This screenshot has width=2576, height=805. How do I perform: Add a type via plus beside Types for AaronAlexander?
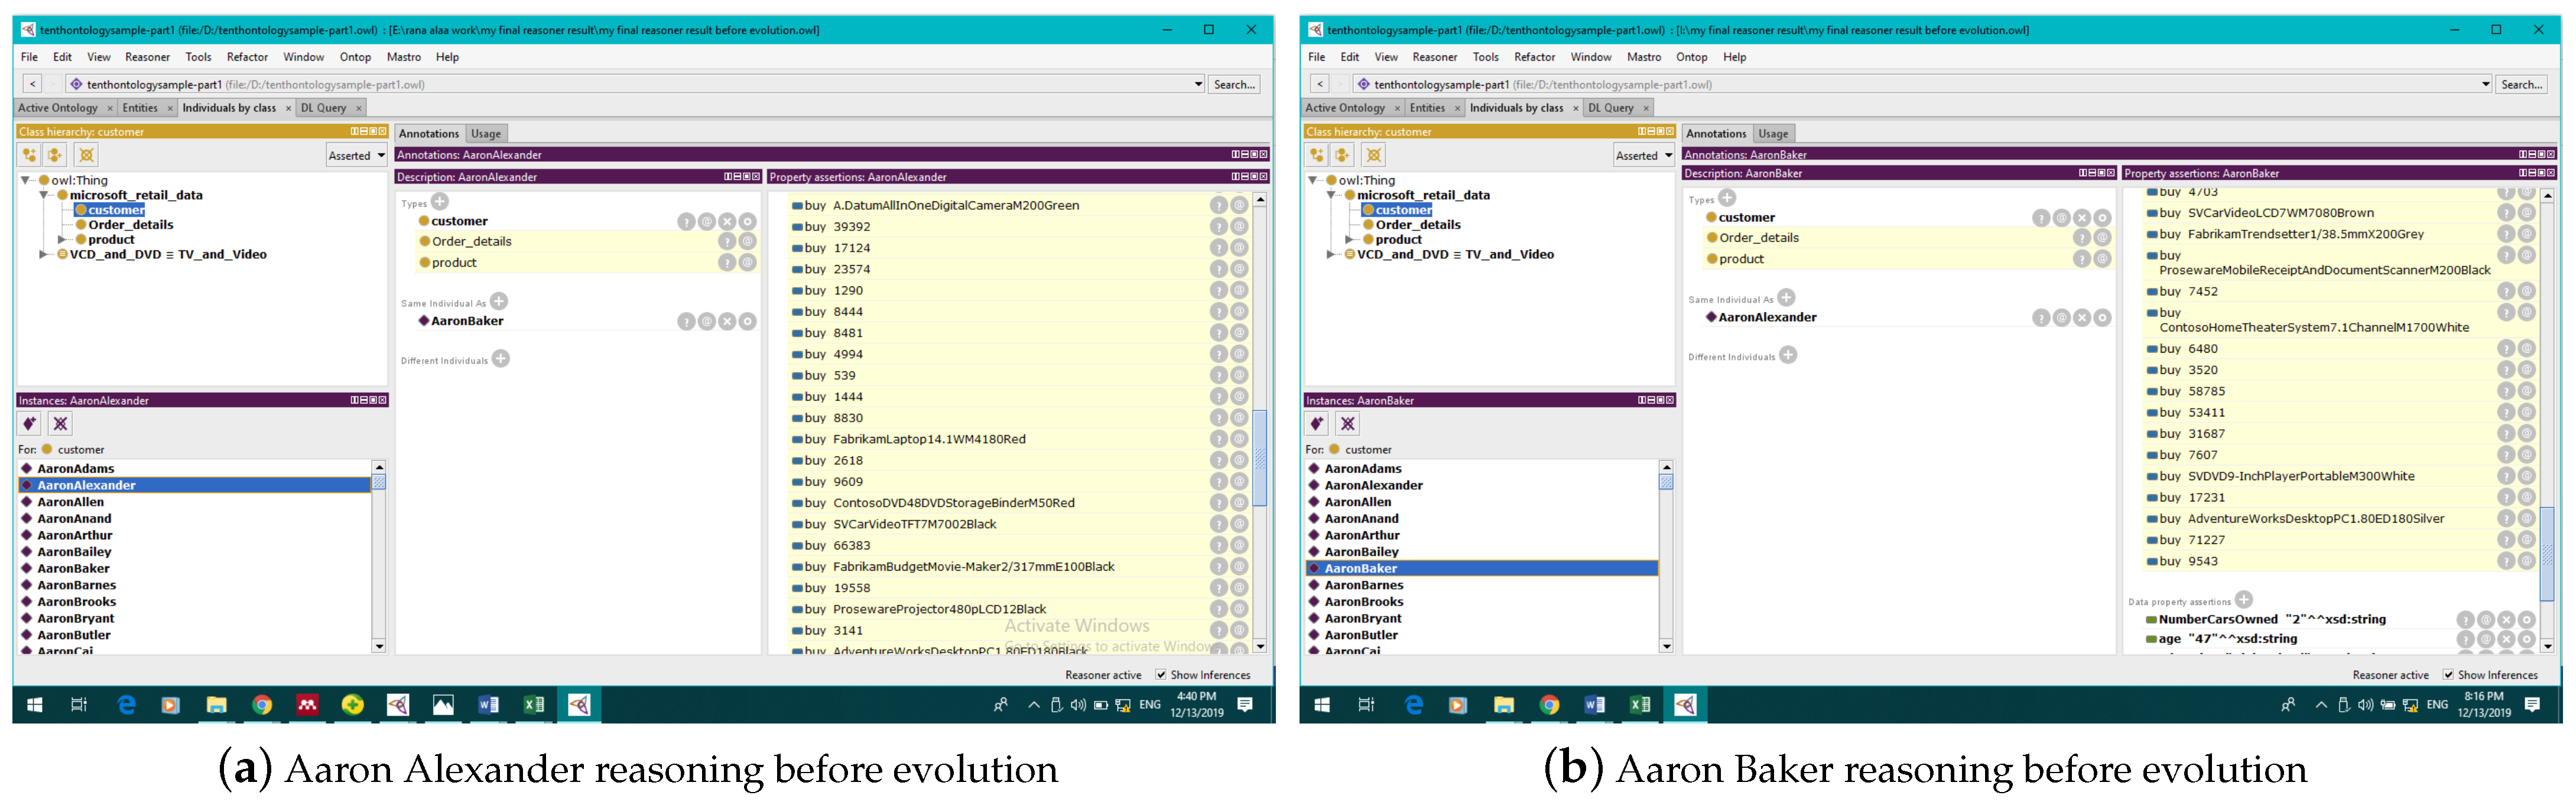pyautogui.click(x=440, y=202)
